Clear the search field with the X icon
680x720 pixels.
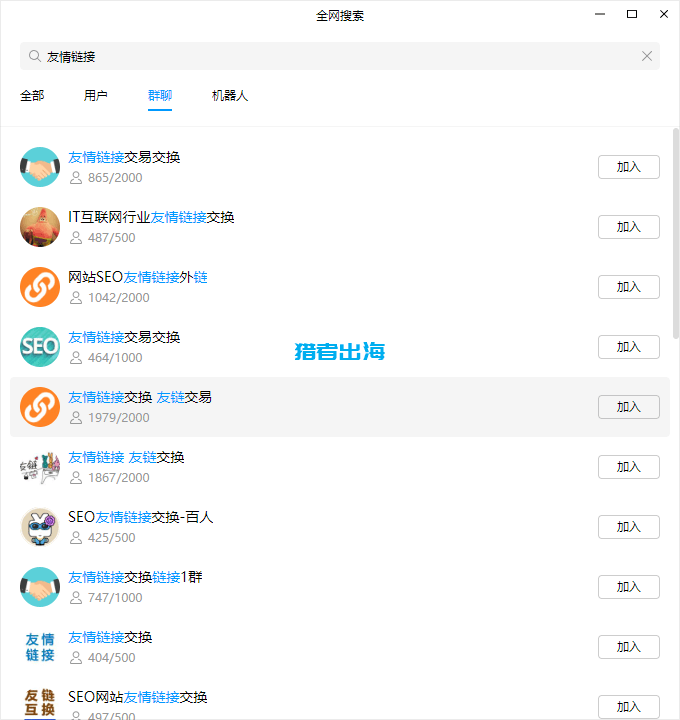click(x=646, y=56)
